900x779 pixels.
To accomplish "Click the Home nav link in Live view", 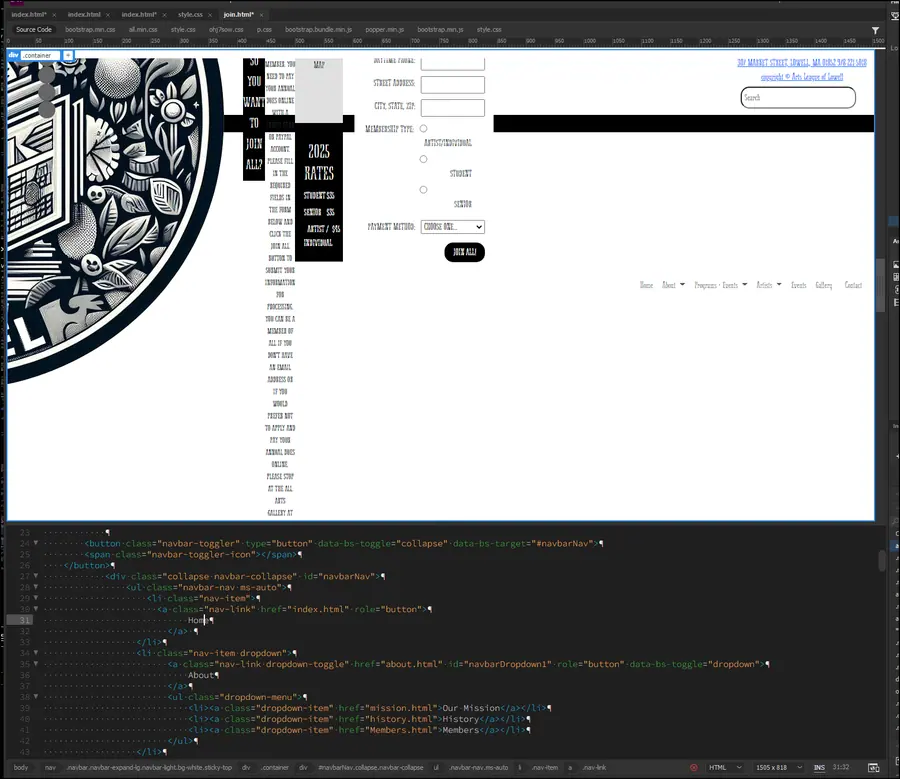I will pos(646,285).
